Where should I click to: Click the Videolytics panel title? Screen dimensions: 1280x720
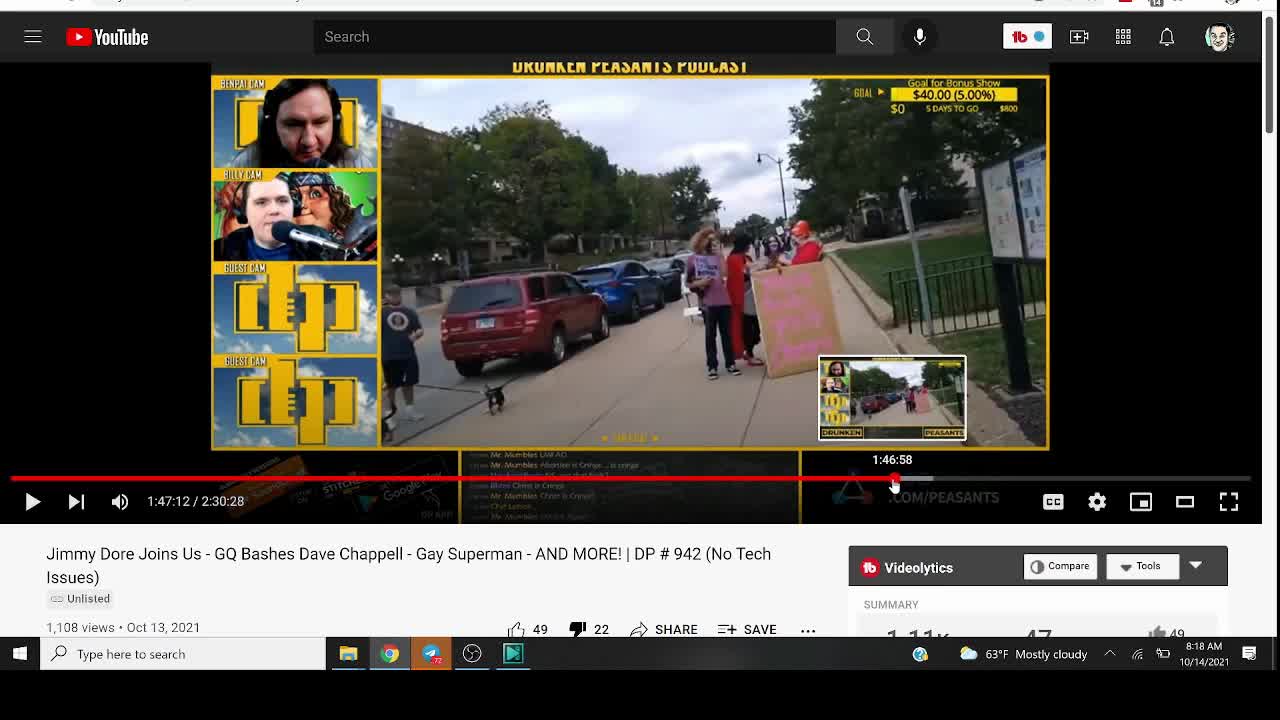pos(918,568)
